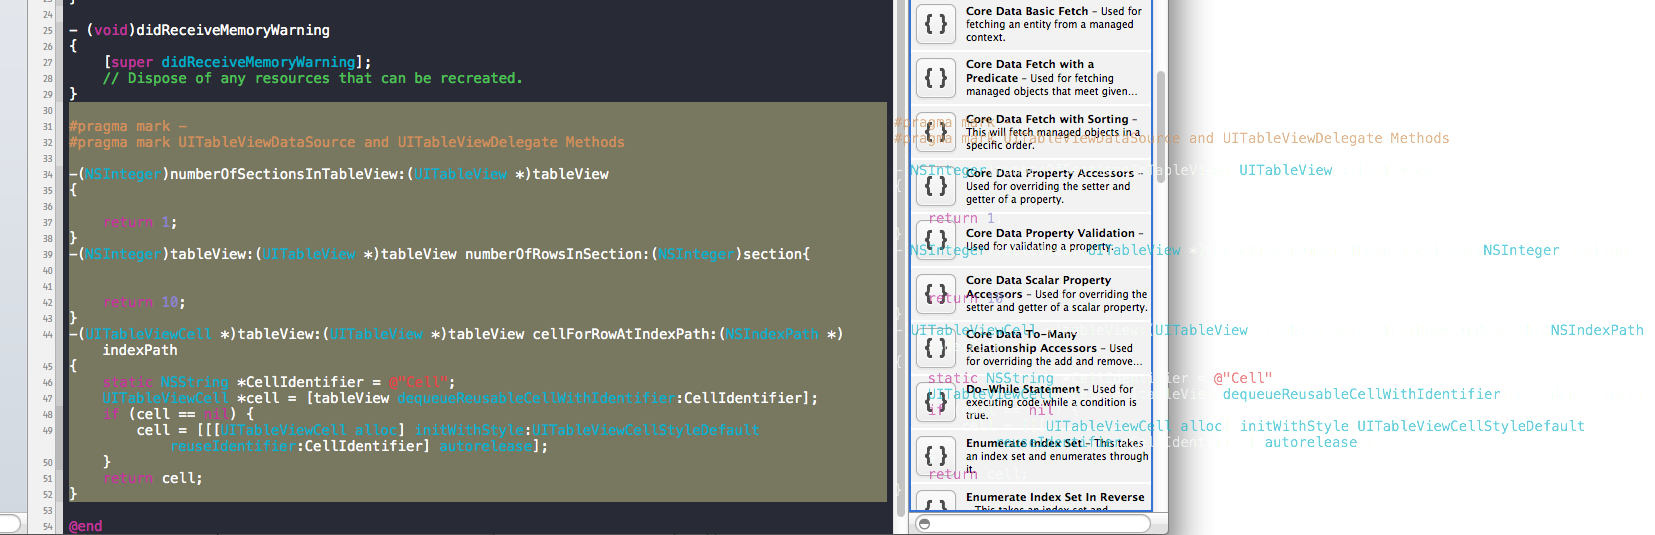Click 'numberOfRowsInSection:' in the editor
The width and height of the screenshot is (1655, 535).
click(557, 254)
